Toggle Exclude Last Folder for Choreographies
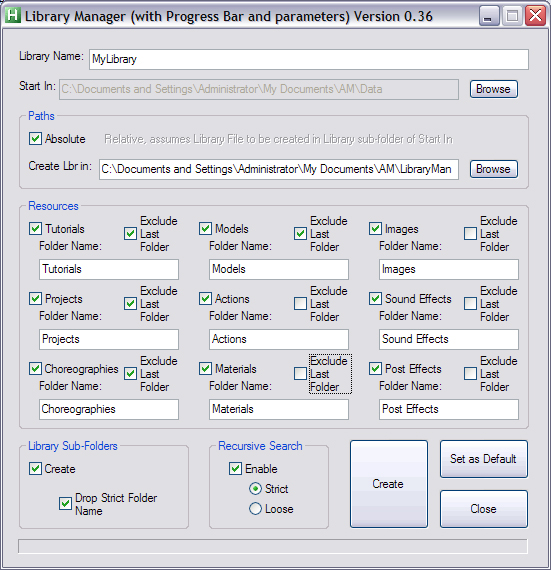Screen dimensions: 551x570 pyautogui.click(x=130, y=374)
